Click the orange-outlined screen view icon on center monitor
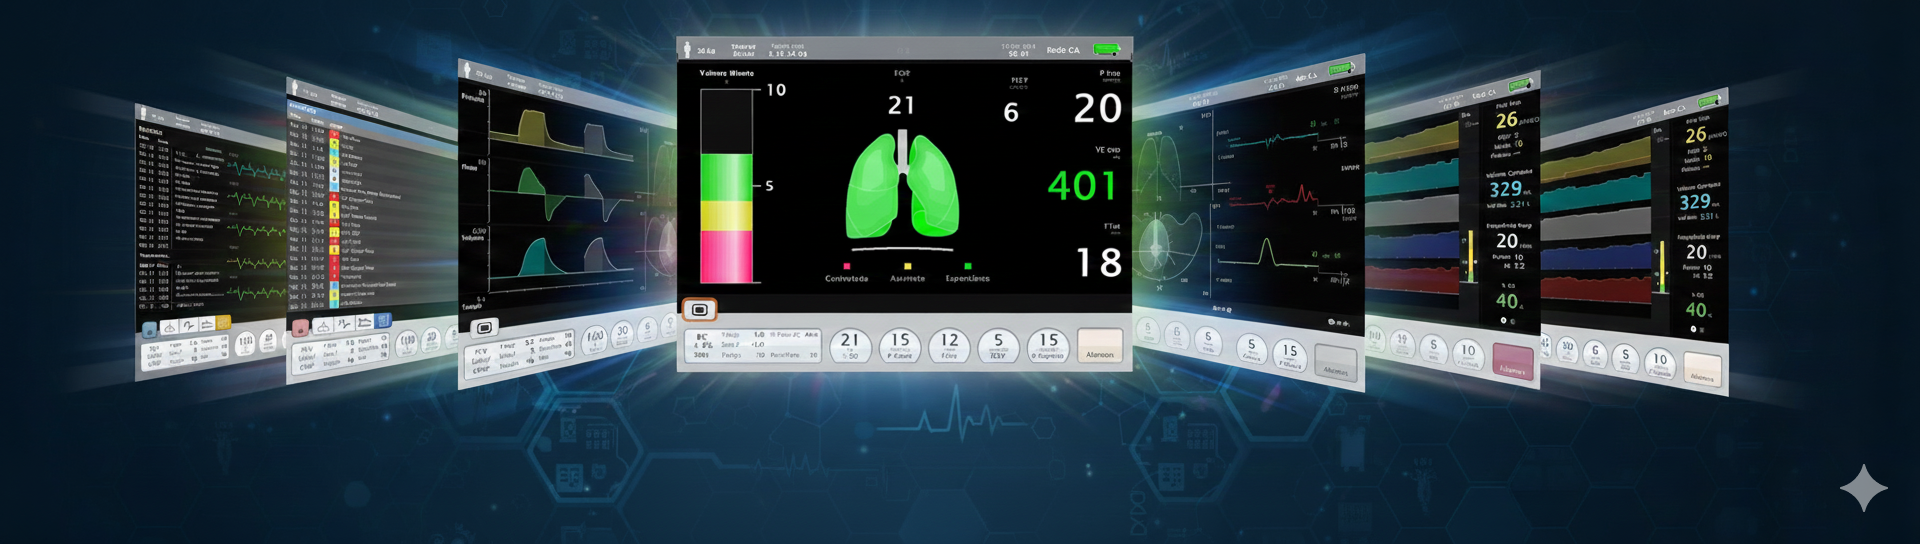This screenshot has width=1920, height=544. 699,310
